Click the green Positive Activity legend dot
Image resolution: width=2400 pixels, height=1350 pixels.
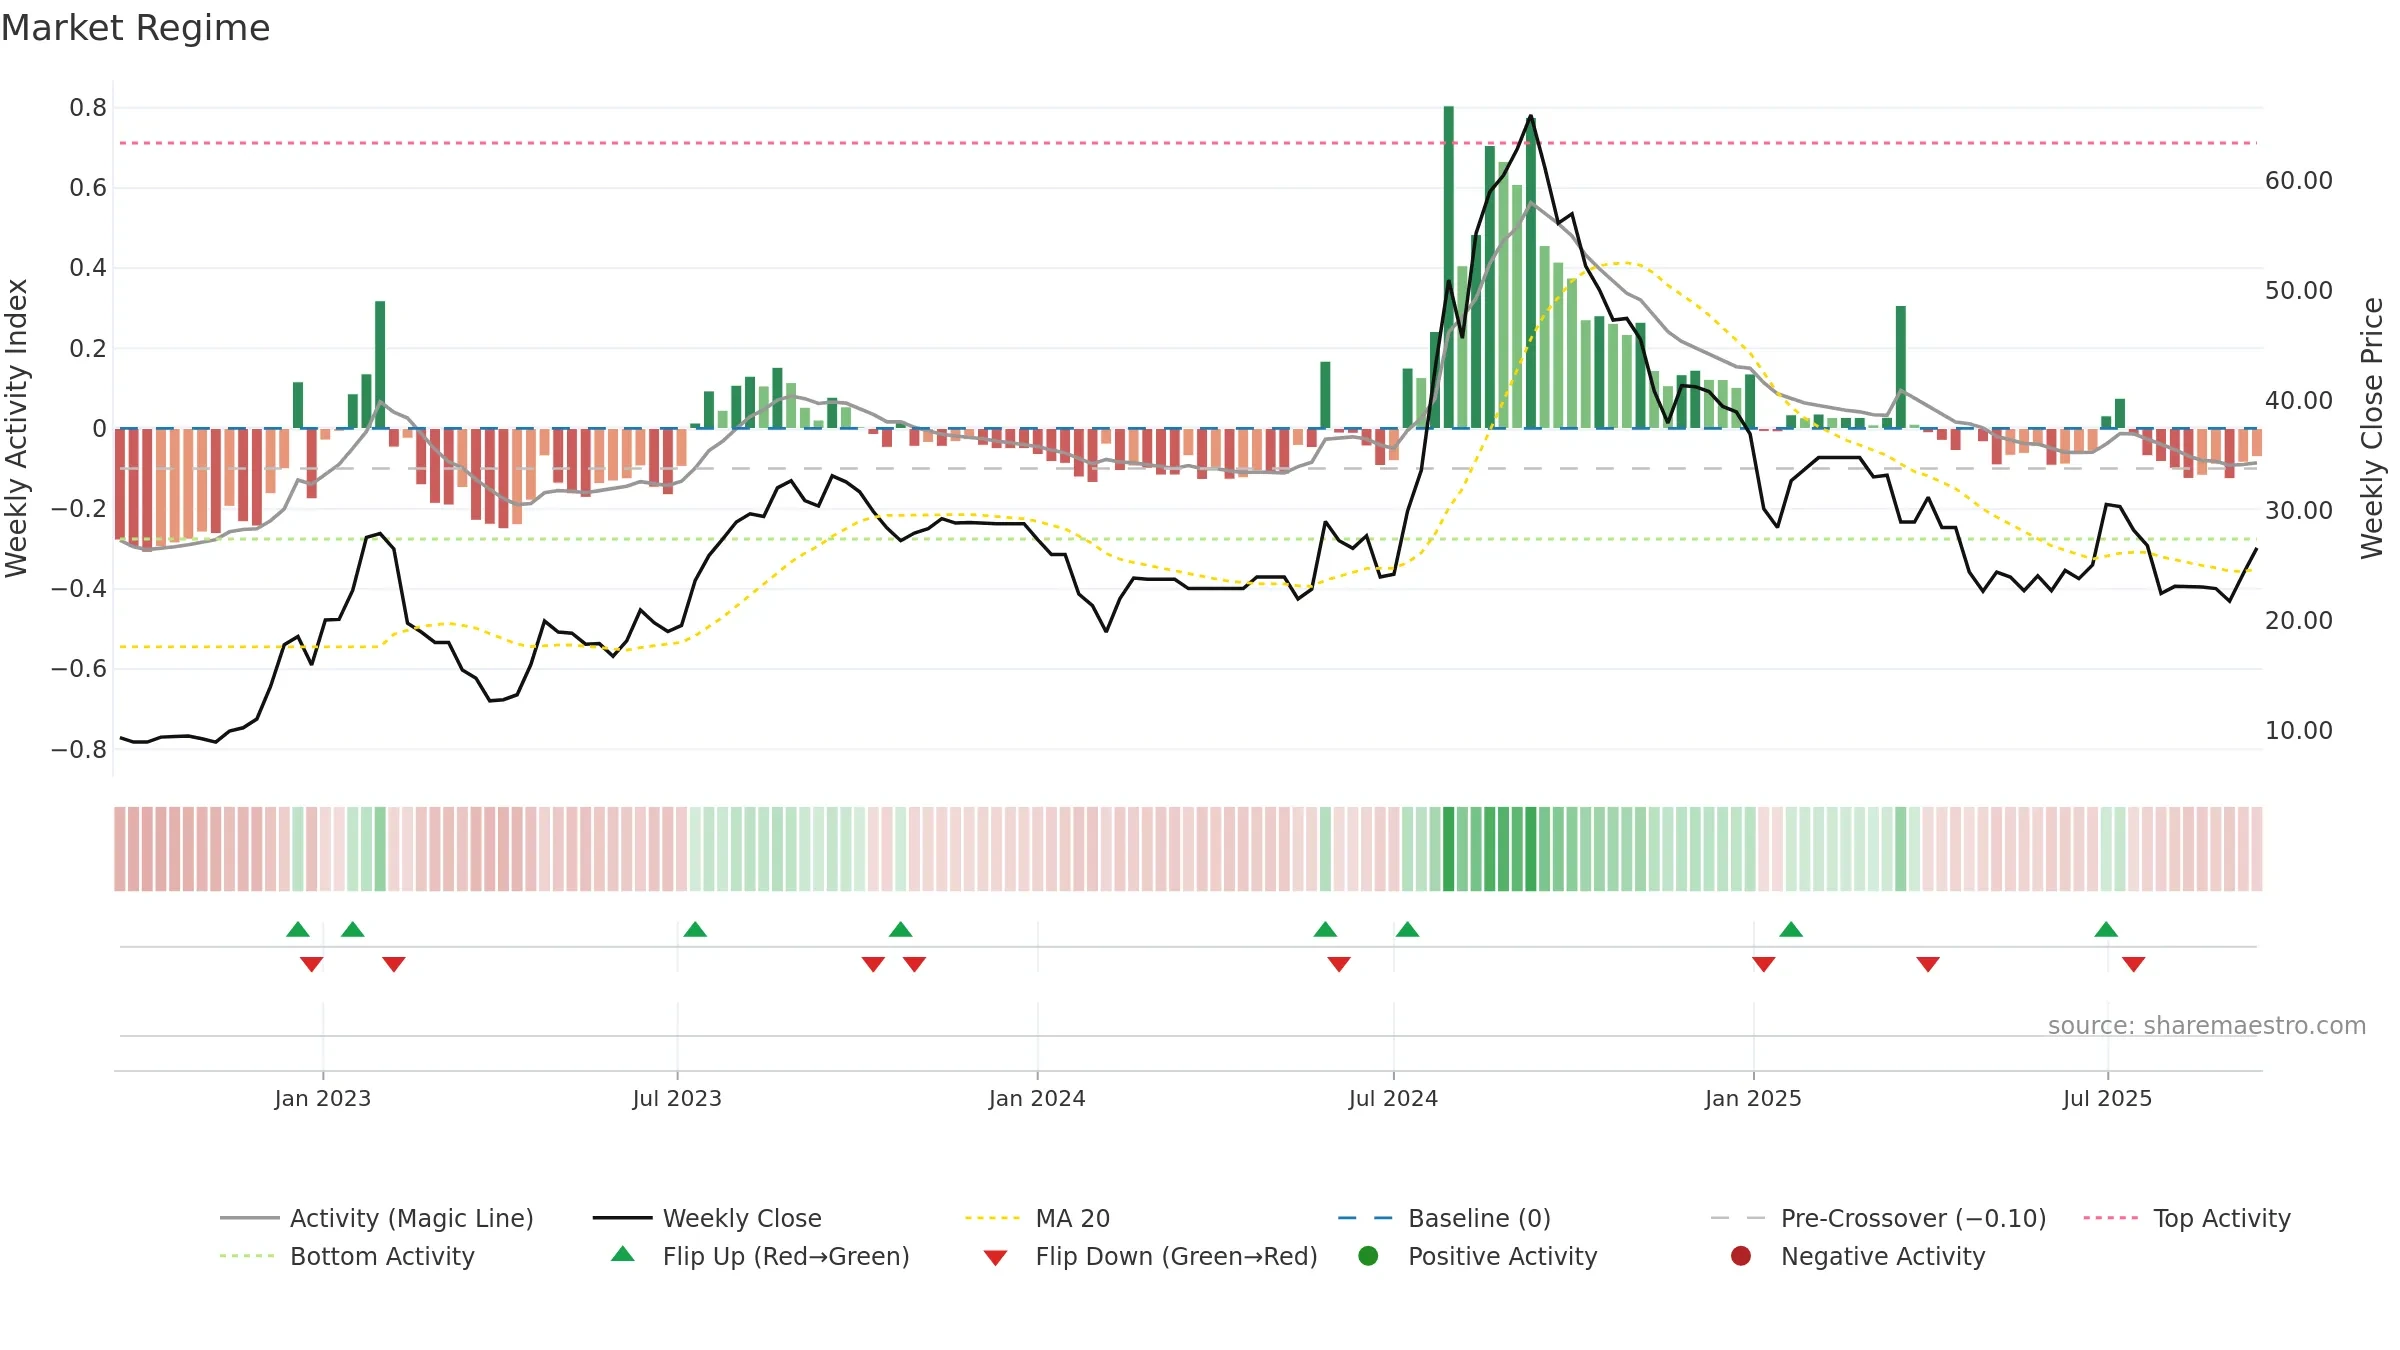tap(1368, 1255)
